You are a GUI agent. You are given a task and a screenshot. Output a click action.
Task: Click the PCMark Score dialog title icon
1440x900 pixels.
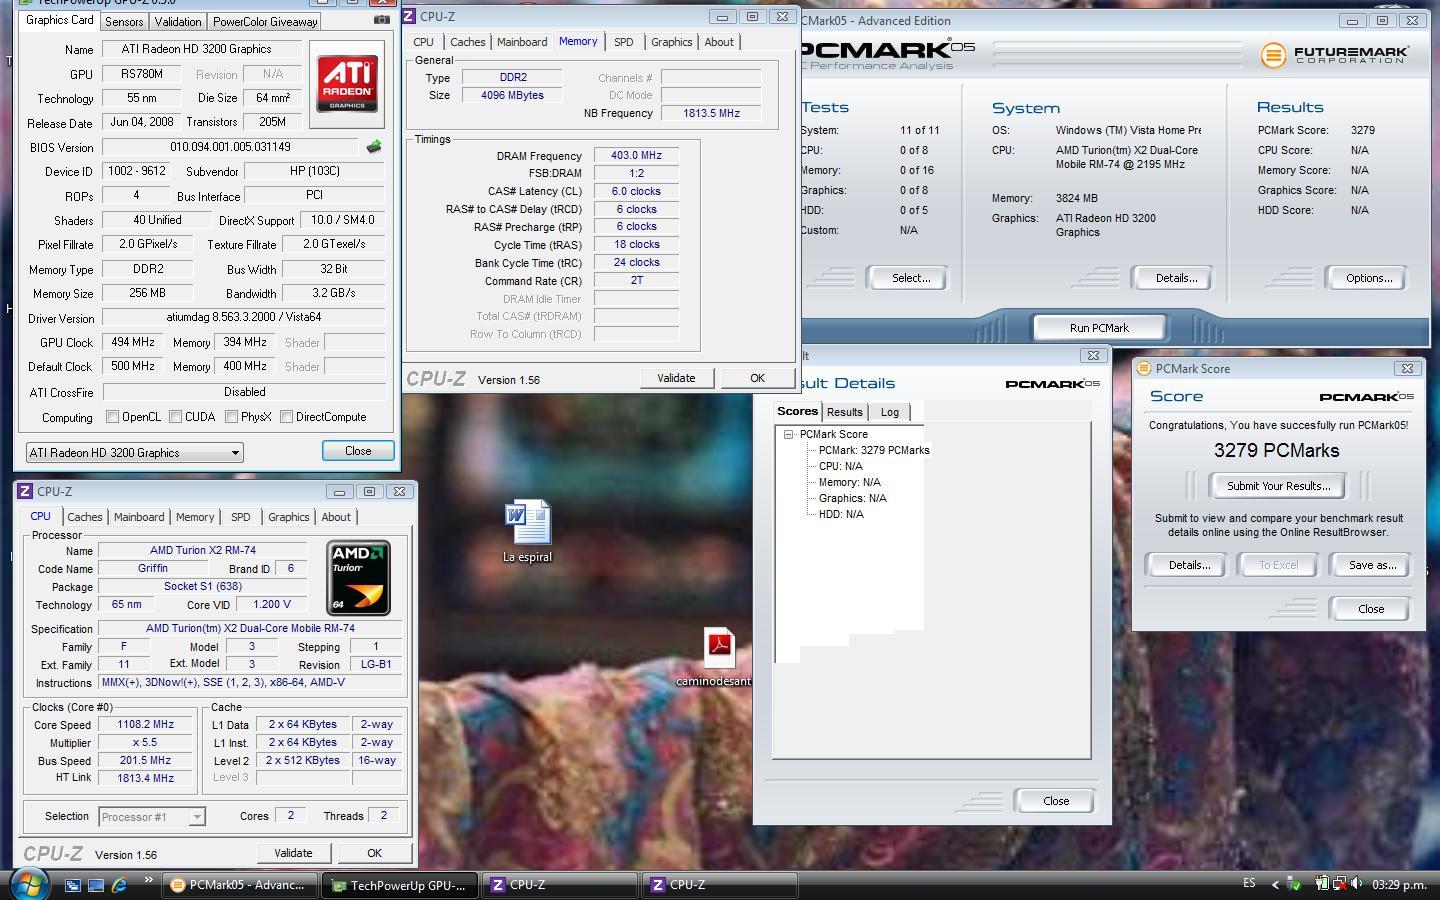coord(1144,368)
